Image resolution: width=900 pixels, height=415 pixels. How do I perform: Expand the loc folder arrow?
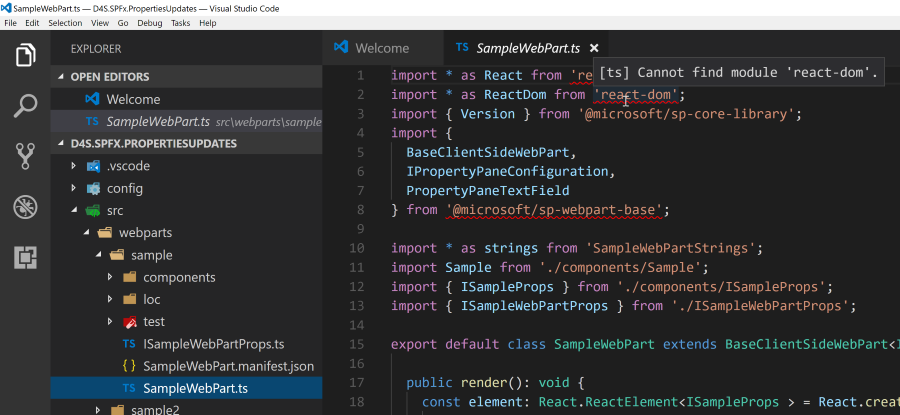[x=110, y=300]
